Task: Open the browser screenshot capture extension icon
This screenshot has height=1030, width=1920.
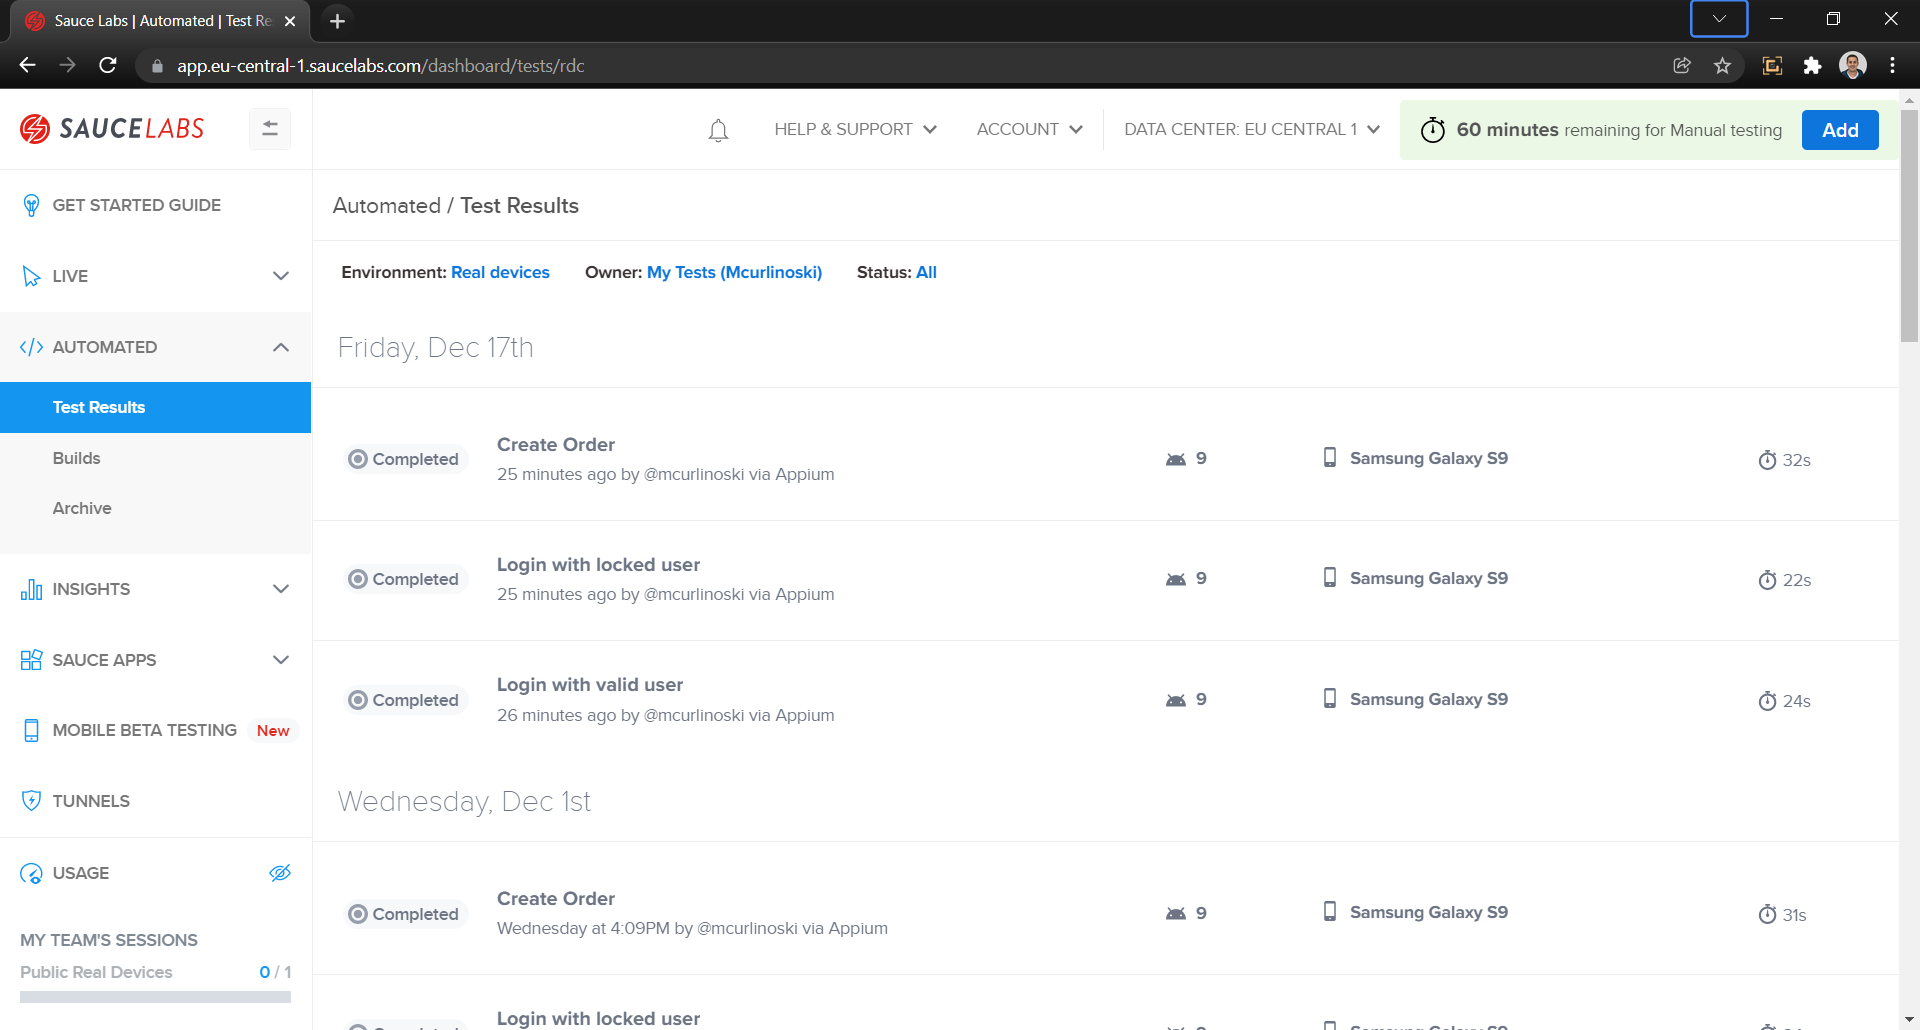Action: coord(1772,65)
